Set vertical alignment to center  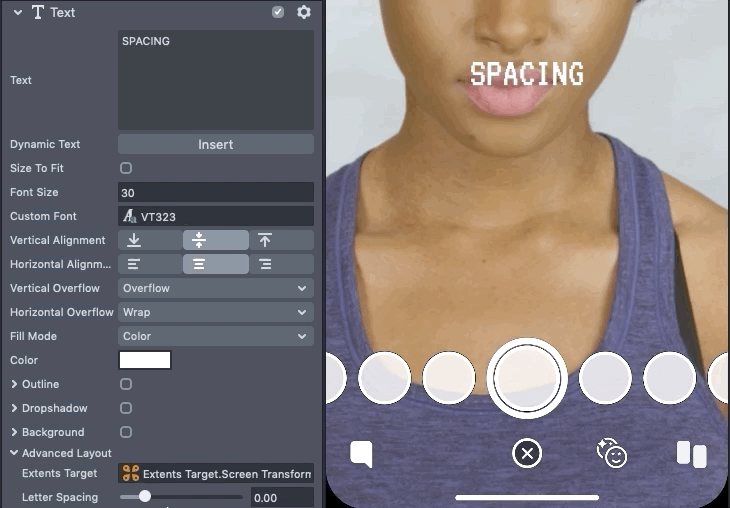[216, 240]
